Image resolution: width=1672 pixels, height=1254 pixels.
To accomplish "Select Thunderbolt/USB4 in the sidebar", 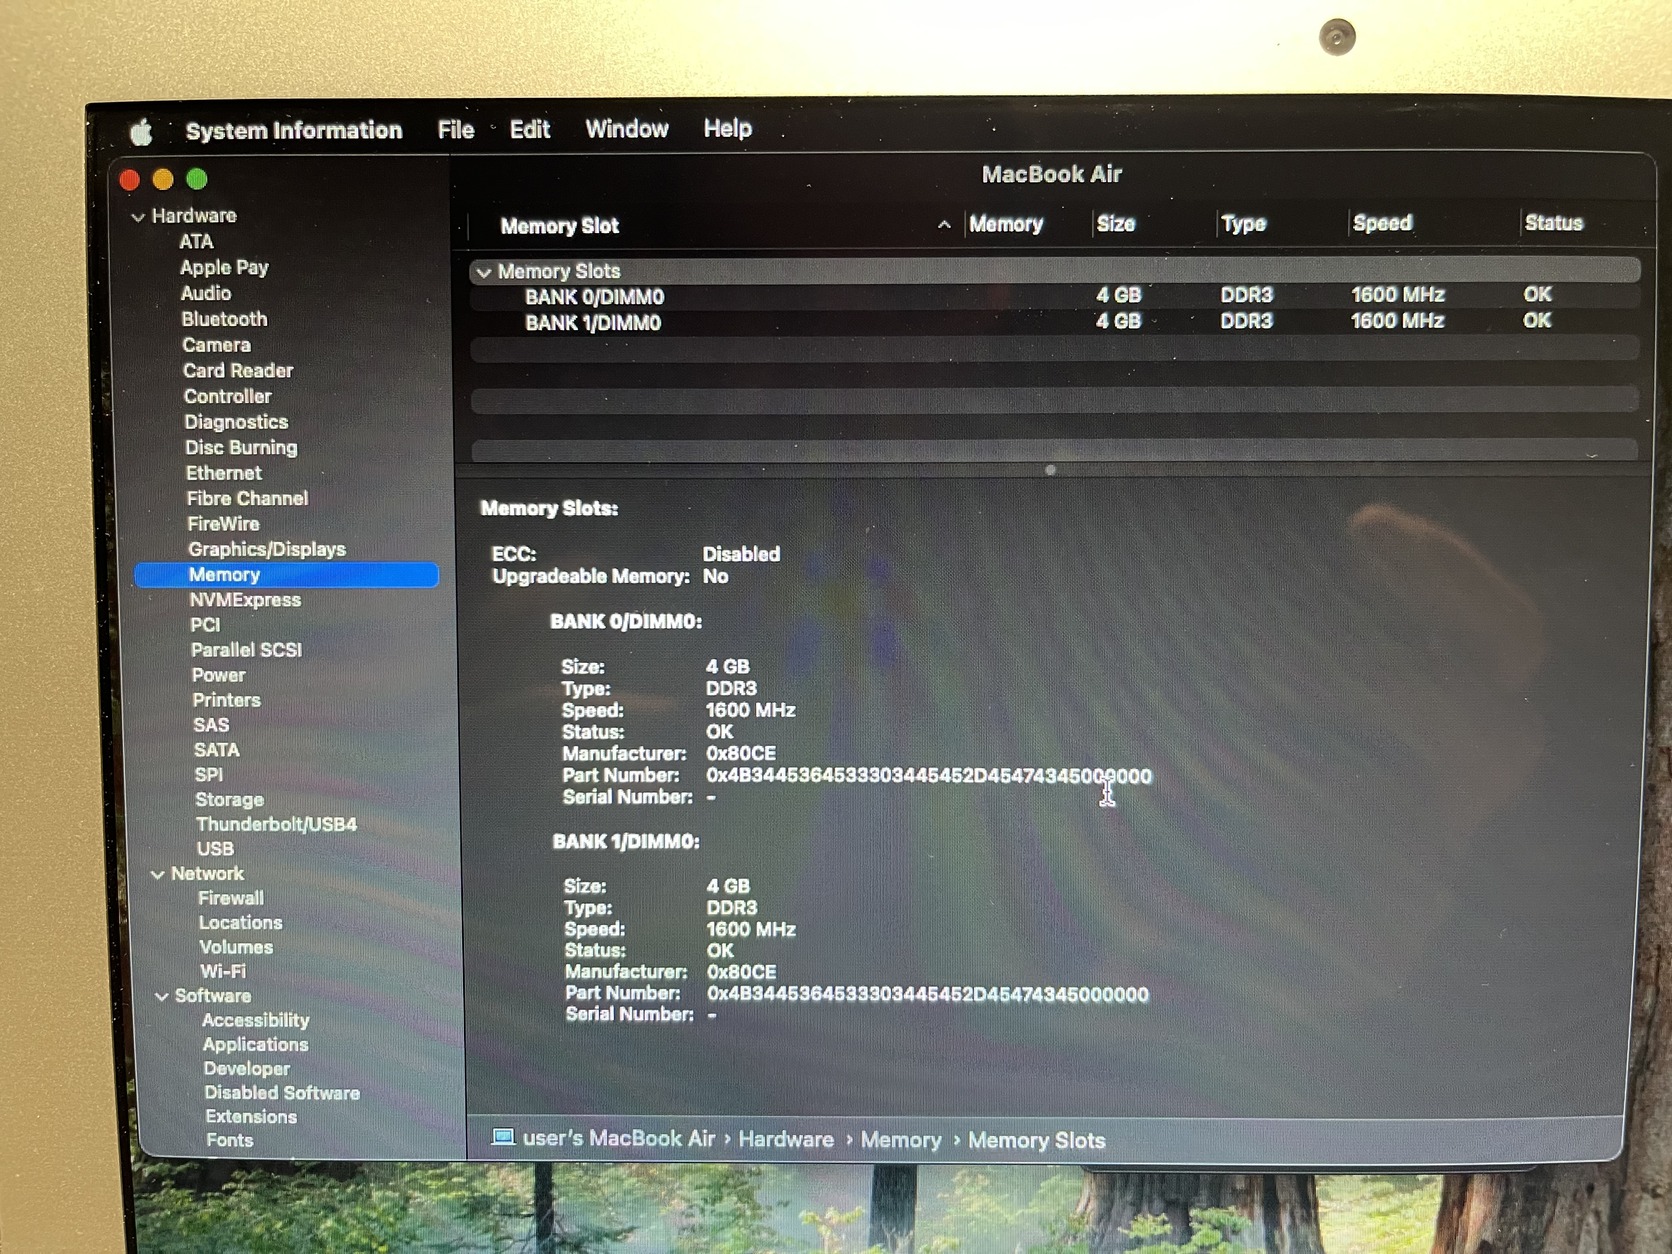I will pyautogui.click(x=276, y=825).
